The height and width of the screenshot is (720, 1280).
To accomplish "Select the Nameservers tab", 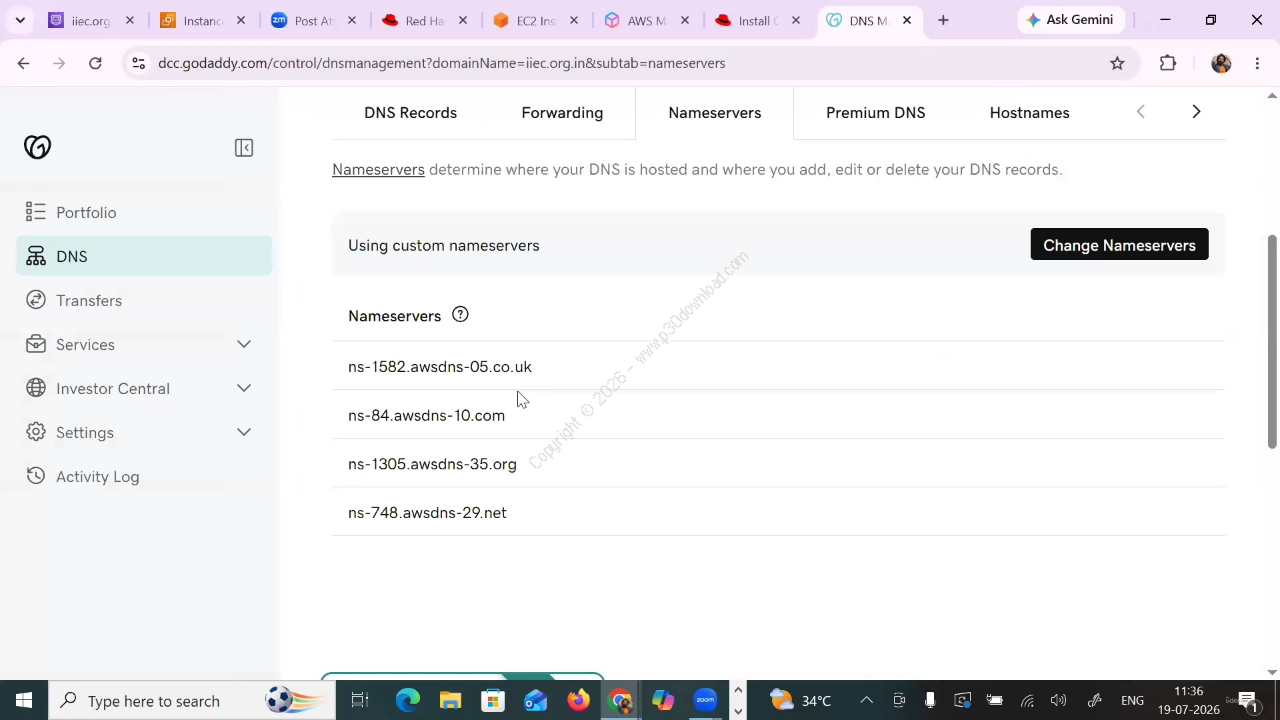I will (x=714, y=113).
